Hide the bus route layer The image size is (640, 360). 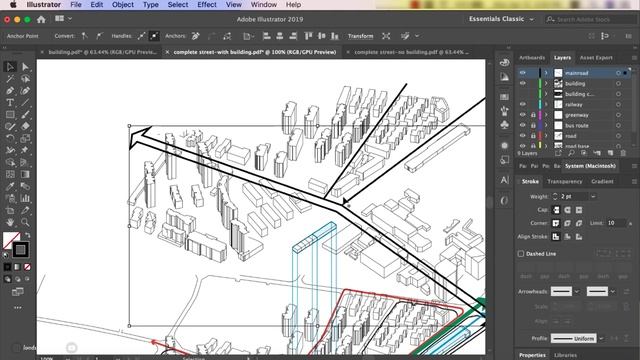[x=522, y=125]
